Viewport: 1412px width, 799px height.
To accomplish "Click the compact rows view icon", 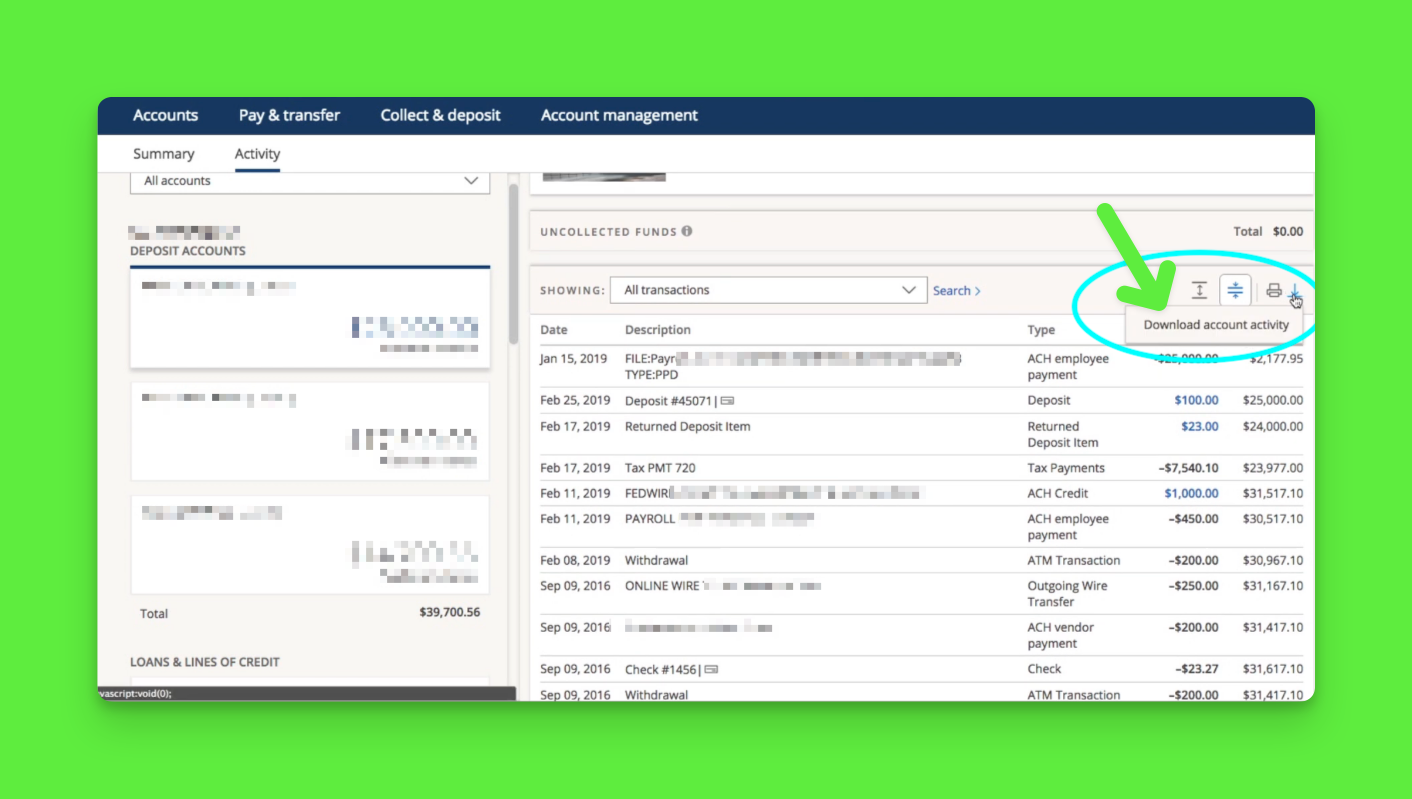I will click(x=1235, y=290).
